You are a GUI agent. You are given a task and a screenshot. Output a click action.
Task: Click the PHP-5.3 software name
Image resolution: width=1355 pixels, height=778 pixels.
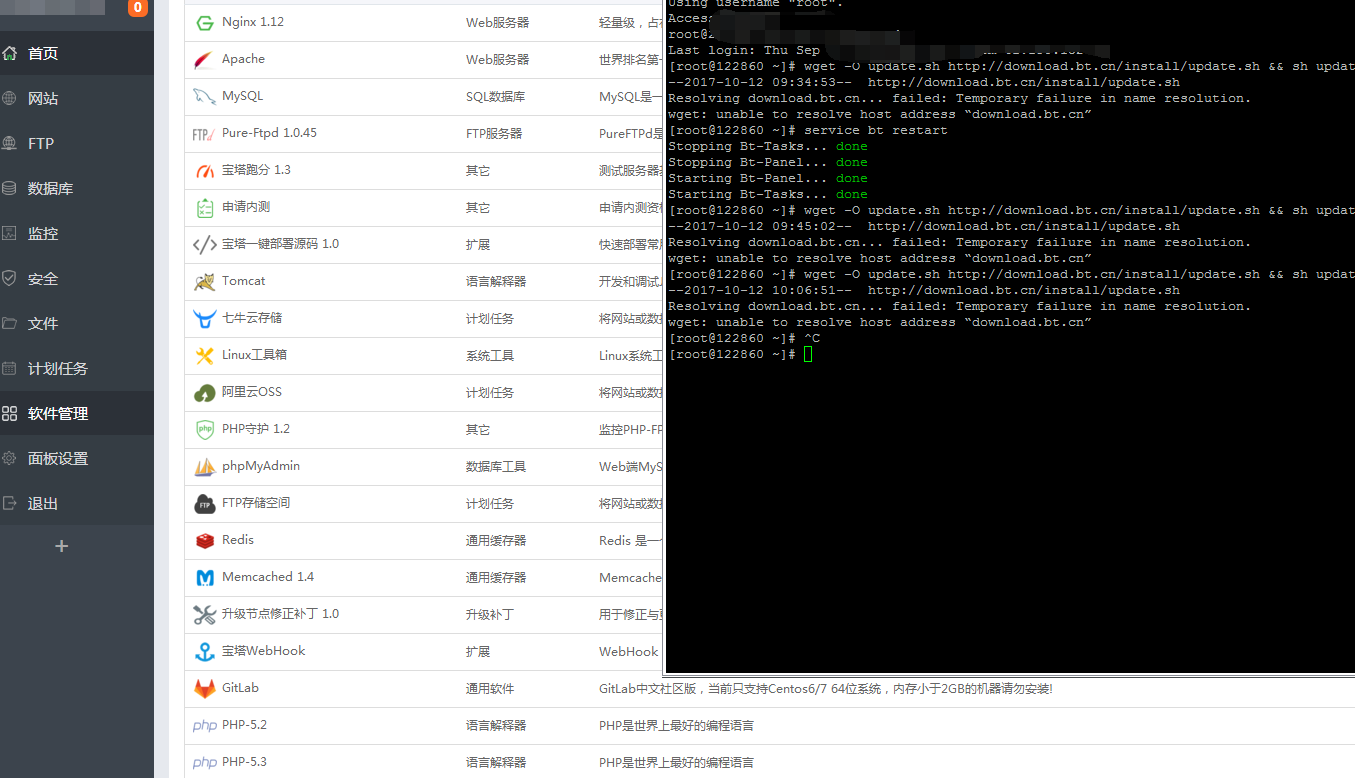pos(244,762)
